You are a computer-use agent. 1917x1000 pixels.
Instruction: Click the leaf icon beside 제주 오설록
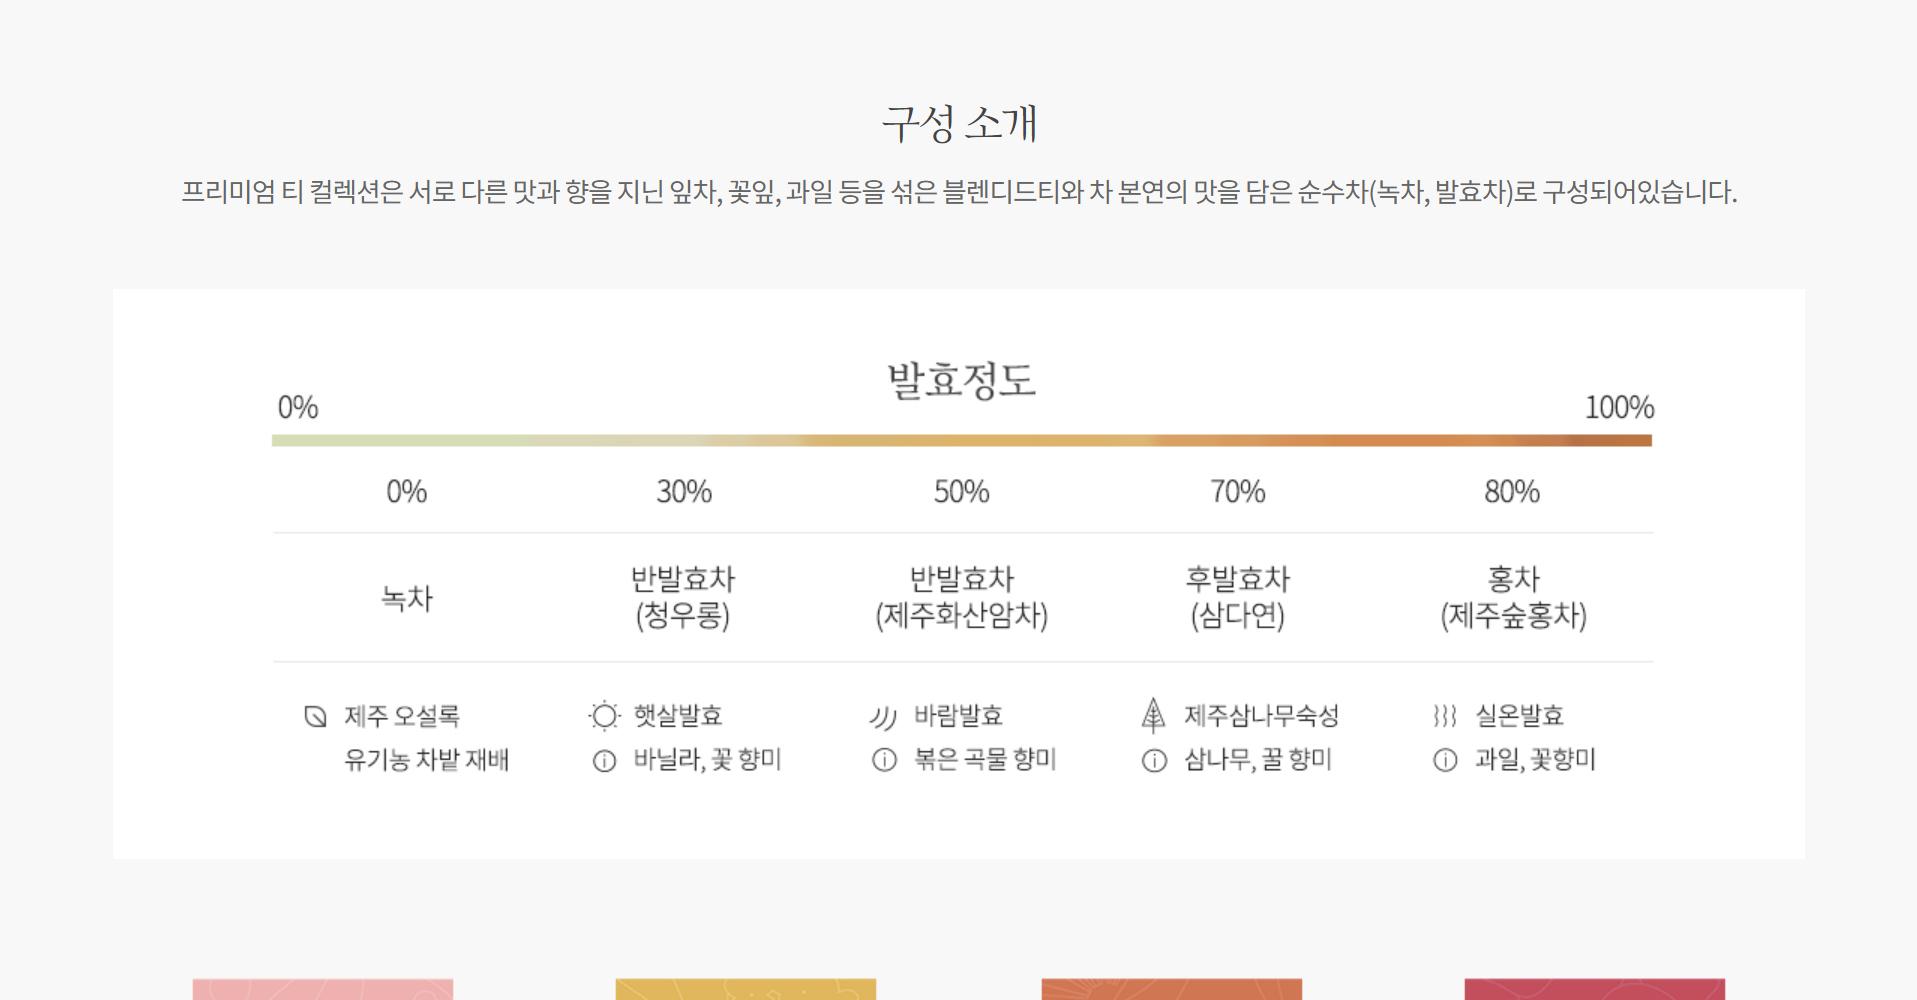tap(315, 716)
